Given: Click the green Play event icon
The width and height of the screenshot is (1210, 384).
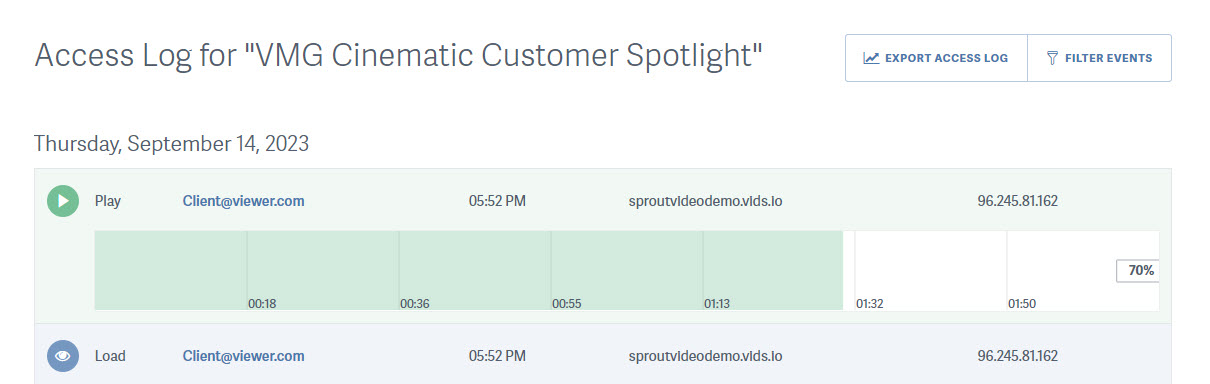Looking at the screenshot, I should point(62,201).
